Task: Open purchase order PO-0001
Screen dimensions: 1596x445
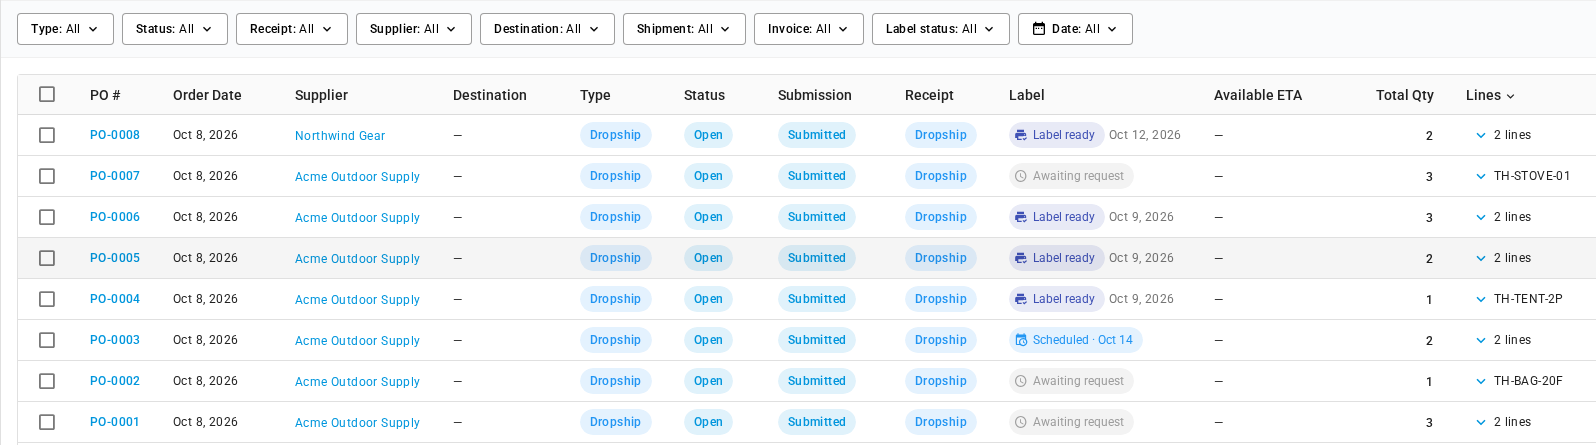Action: (115, 422)
